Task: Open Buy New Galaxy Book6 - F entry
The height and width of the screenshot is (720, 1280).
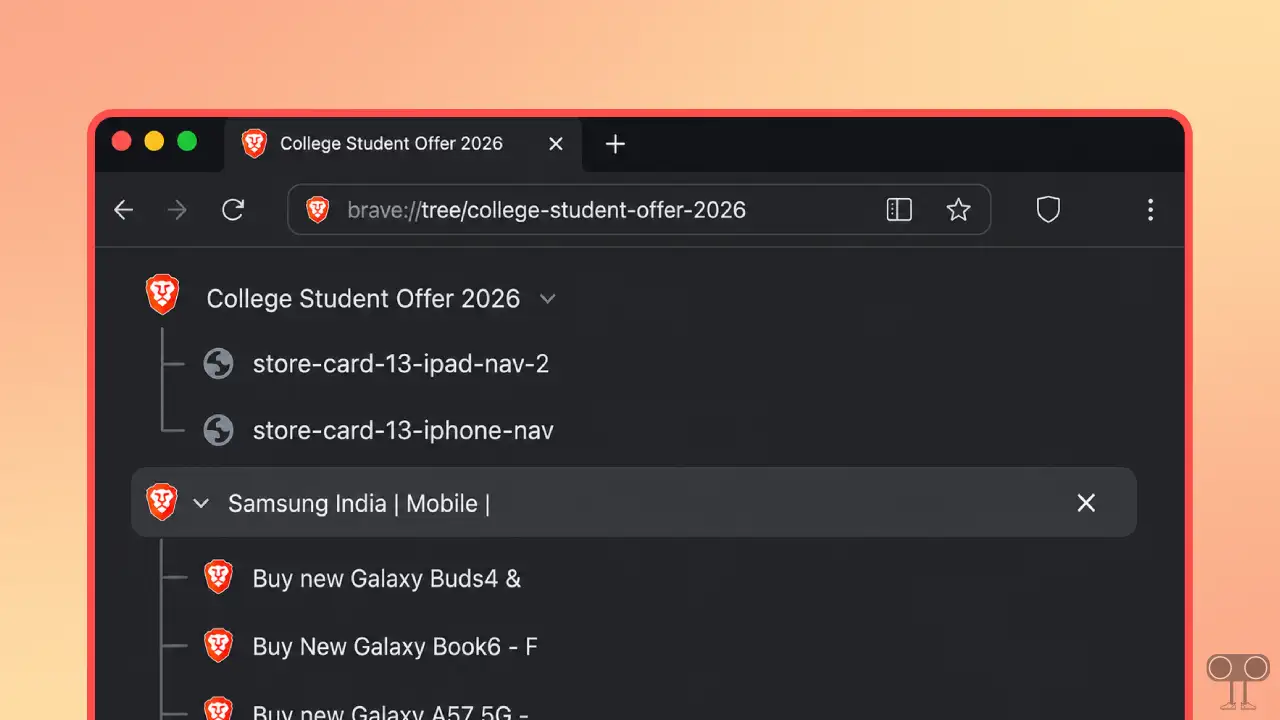Action: pyautogui.click(x=395, y=647)
